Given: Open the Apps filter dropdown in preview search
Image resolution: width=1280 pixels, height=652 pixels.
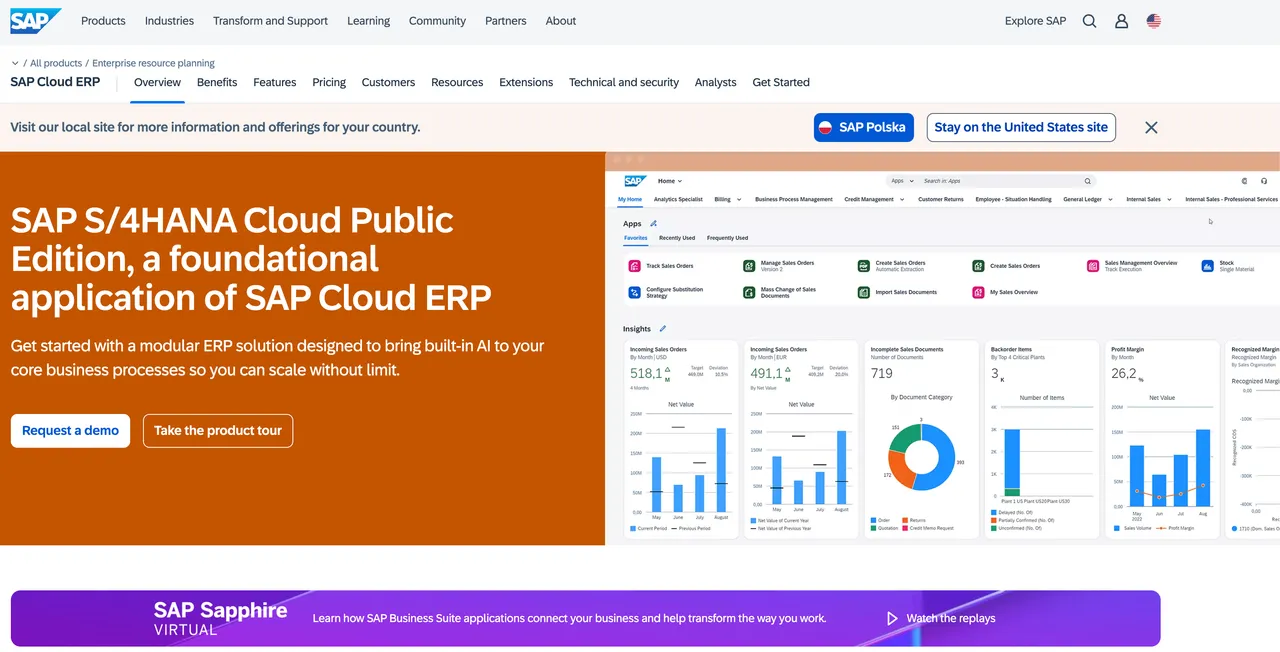Looking at the screenshot, I should coord(901,181).
